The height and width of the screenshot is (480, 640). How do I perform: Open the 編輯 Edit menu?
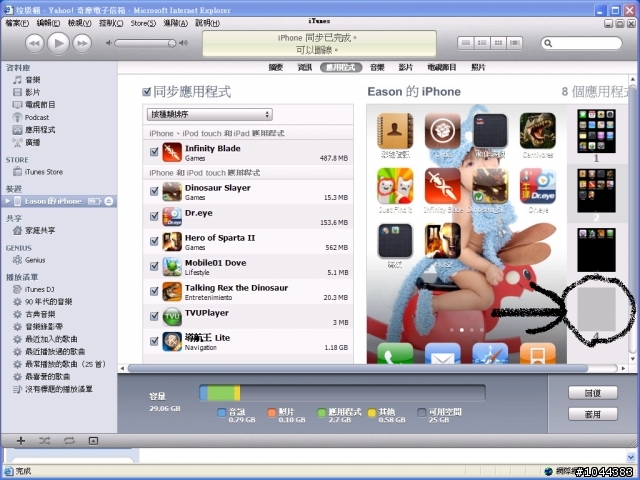[x=48, y=23]
